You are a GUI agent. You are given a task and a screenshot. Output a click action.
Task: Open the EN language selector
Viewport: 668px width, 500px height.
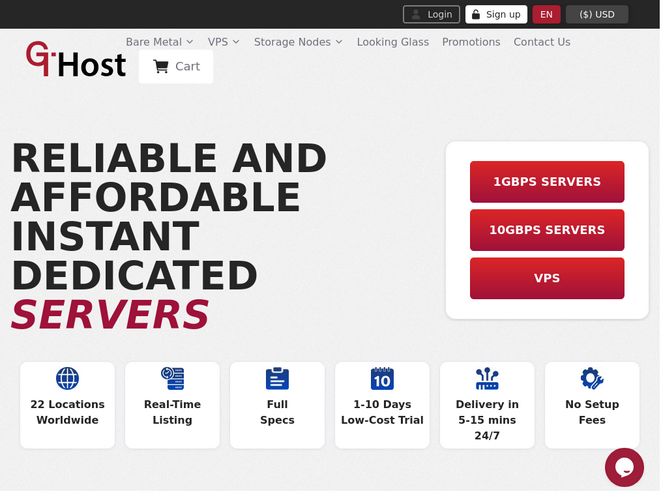(546, 14)
